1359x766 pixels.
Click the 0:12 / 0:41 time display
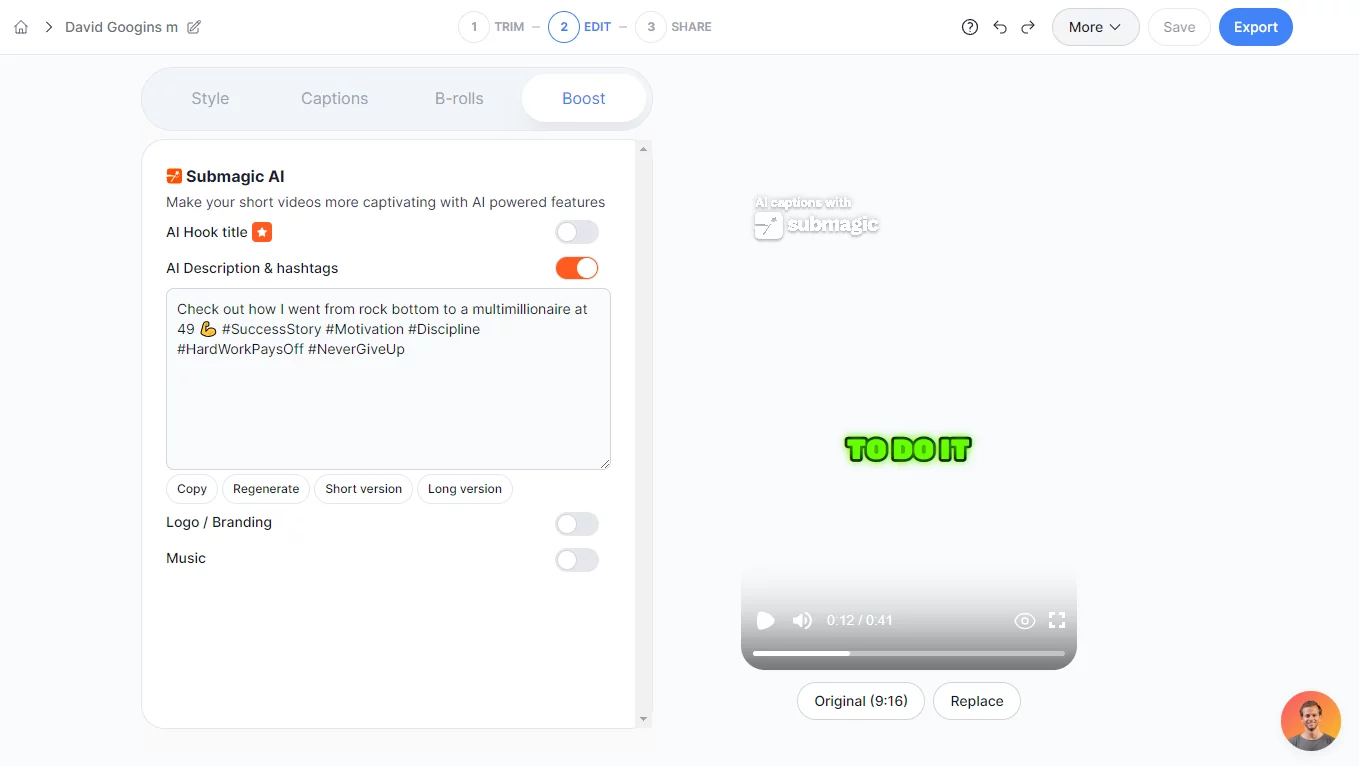[x=859, y=620]
